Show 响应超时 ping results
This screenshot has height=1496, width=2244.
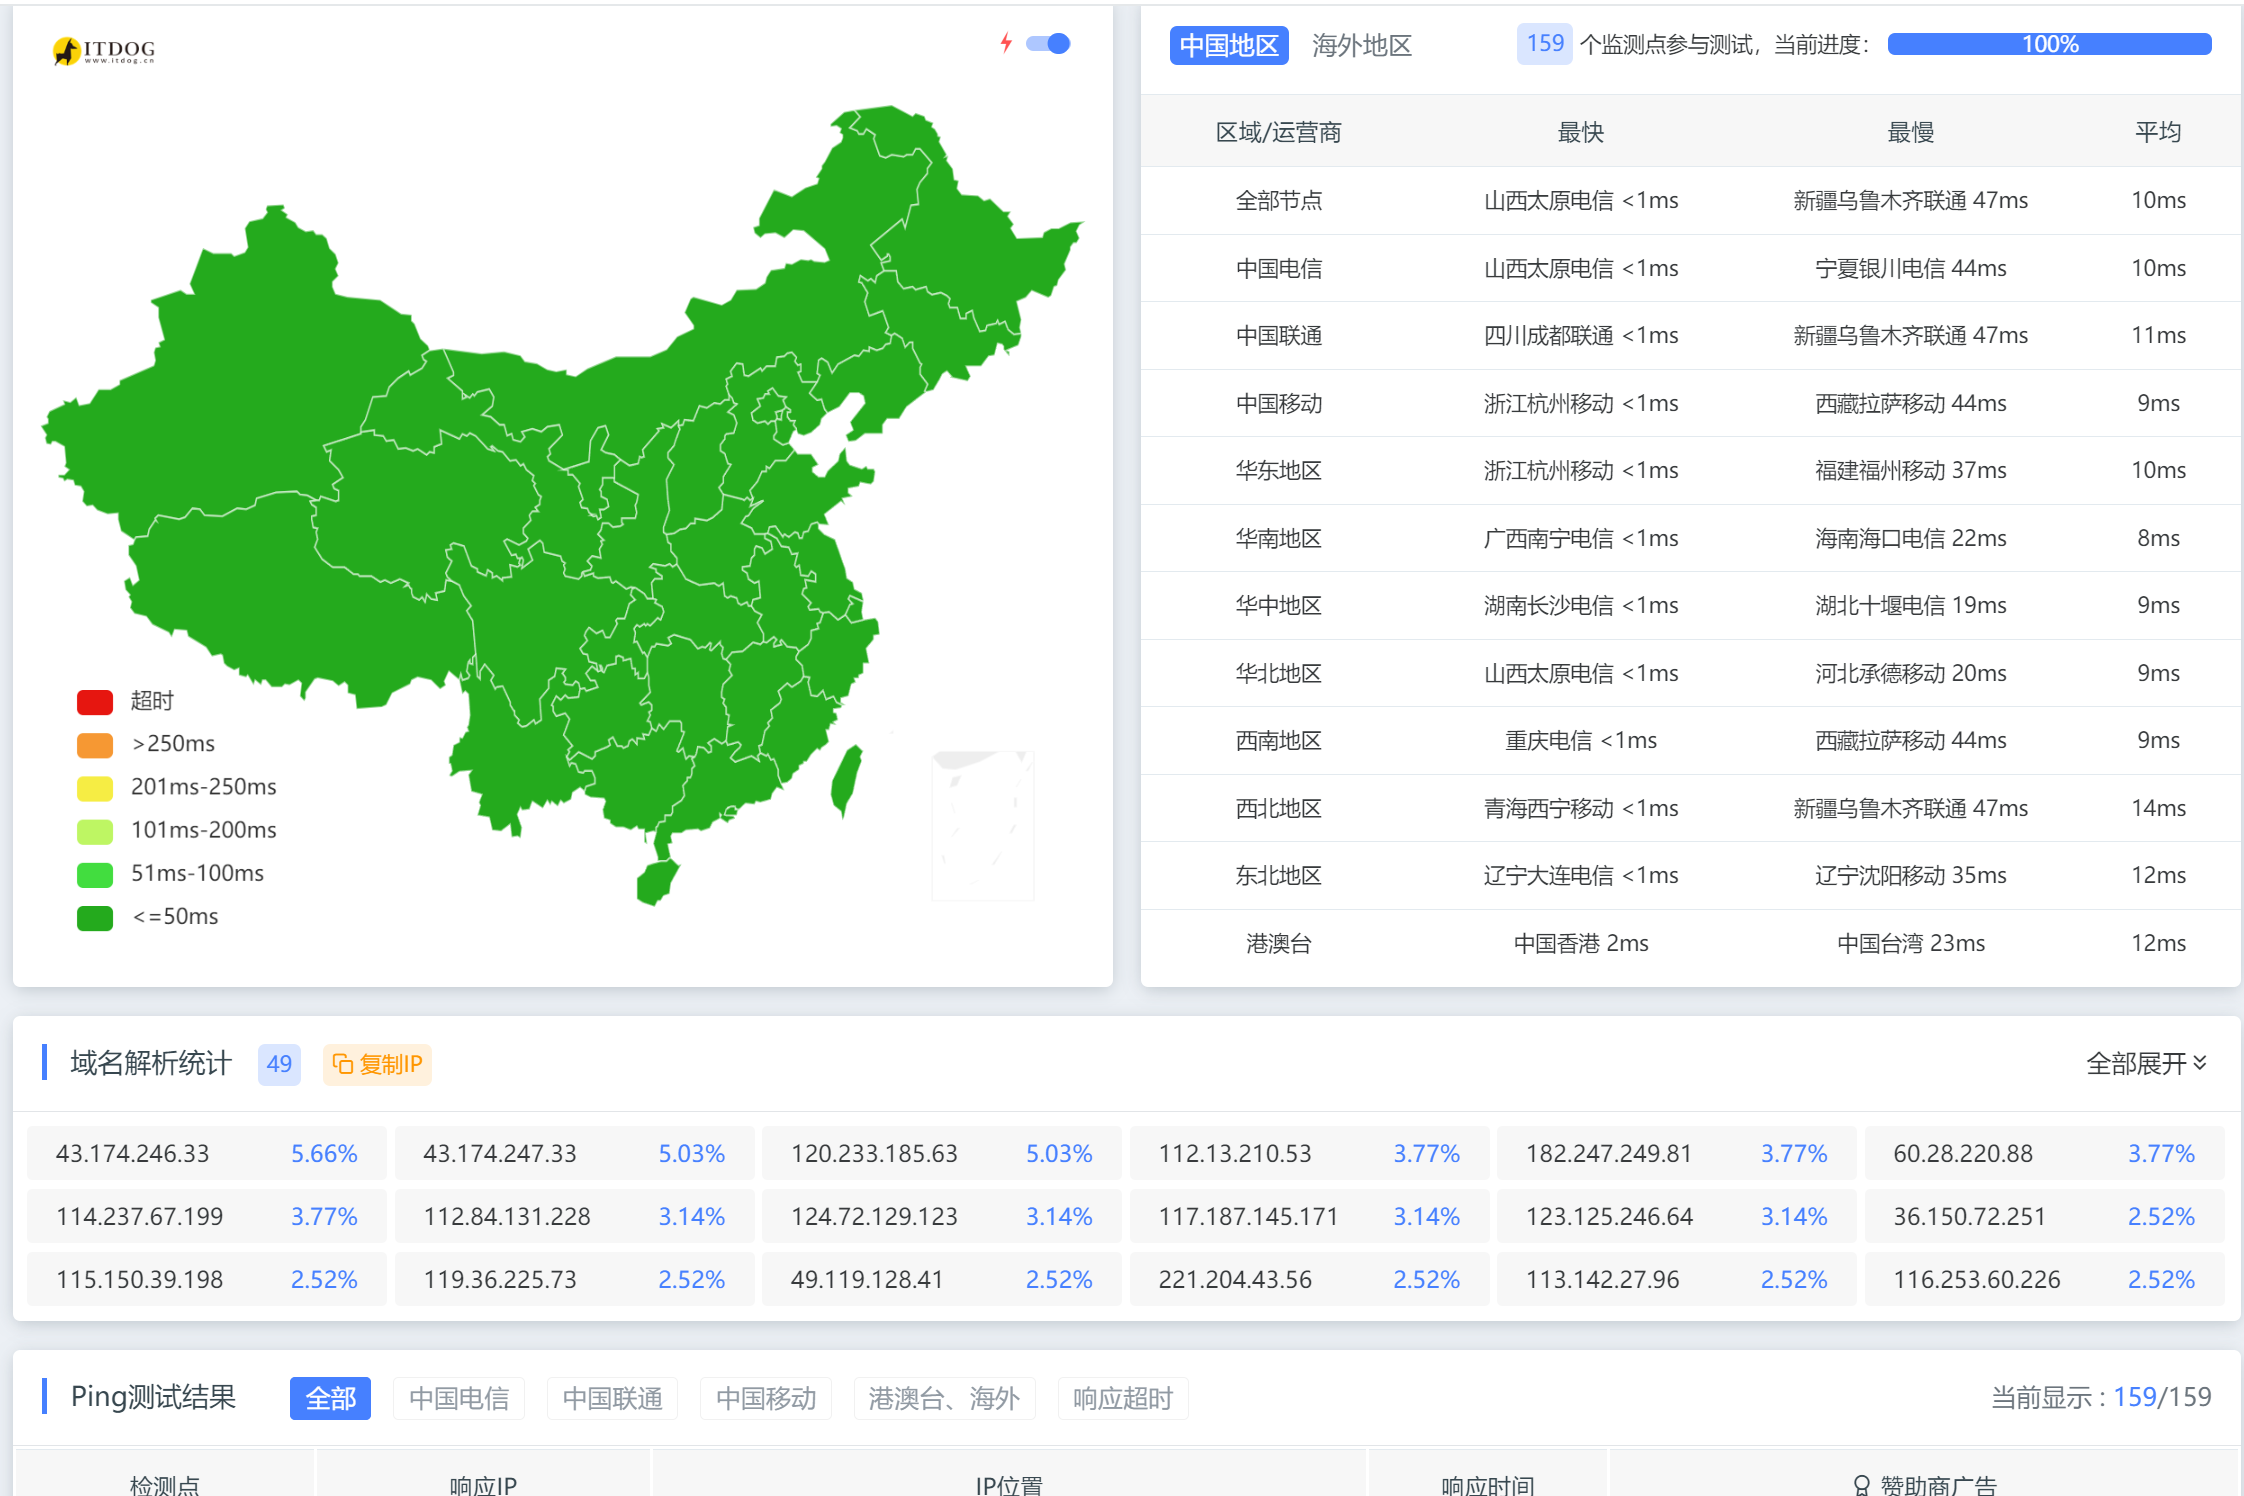[1122, 1398]
